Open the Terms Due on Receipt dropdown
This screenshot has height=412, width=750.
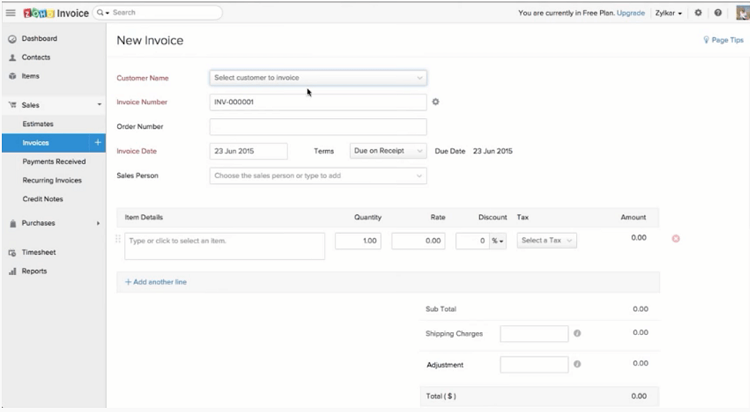(388, 151)
